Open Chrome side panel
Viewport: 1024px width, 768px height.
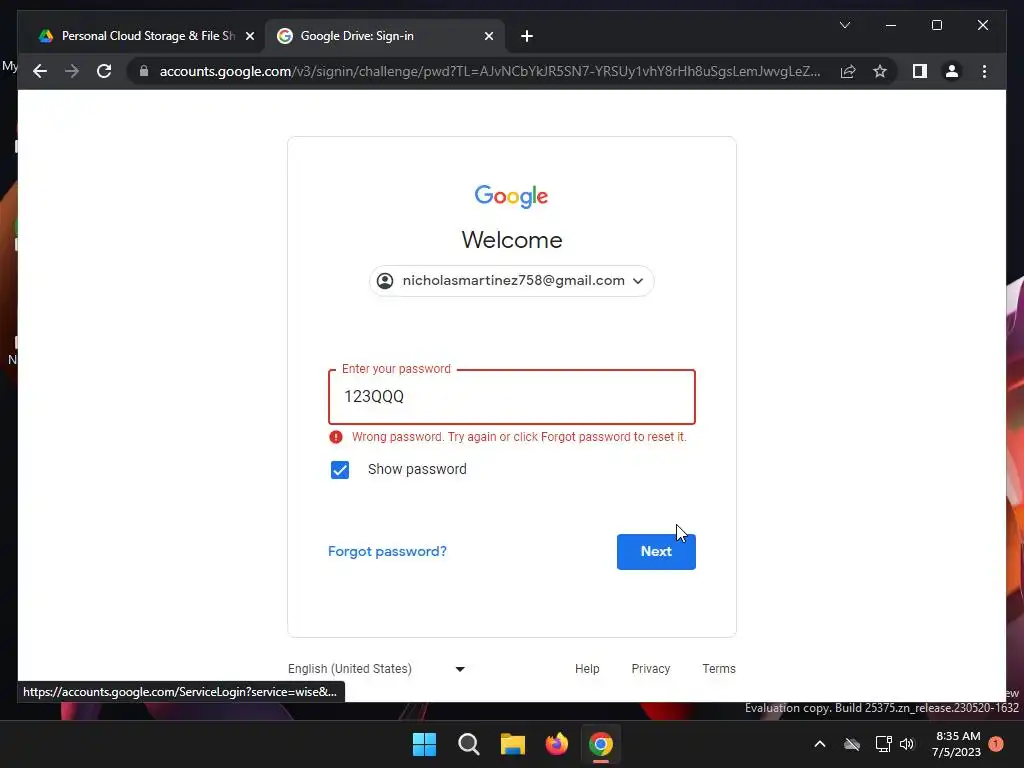click(x=920, y=71)
